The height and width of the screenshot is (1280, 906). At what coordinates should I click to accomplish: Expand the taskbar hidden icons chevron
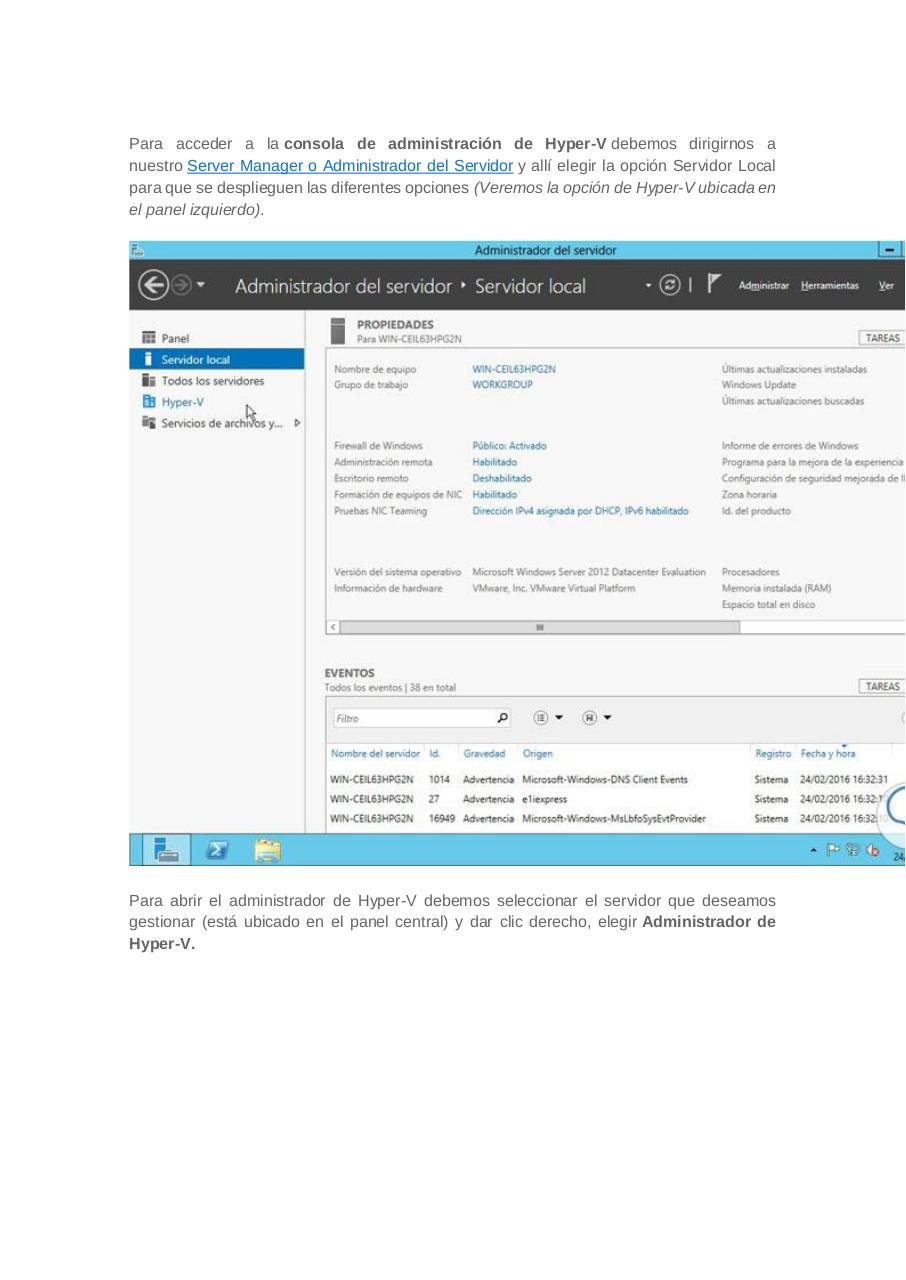coord(813,849)
